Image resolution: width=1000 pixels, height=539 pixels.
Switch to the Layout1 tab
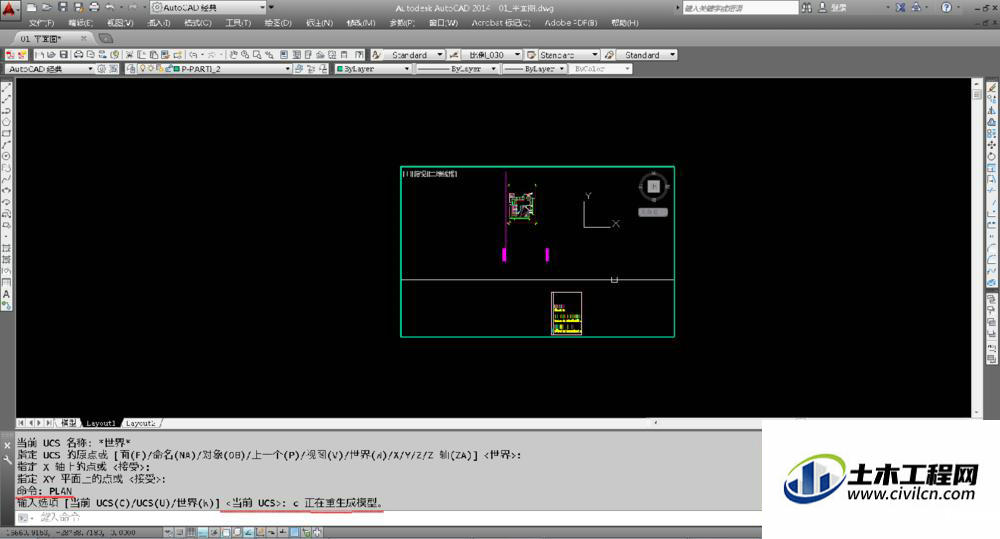(101, 423)
